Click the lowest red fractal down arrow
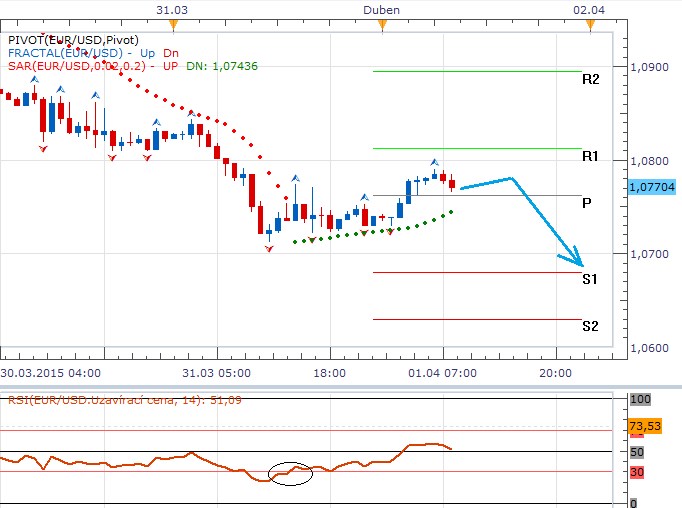Screen dimensions: 682x508 click(x=269, y=248)
